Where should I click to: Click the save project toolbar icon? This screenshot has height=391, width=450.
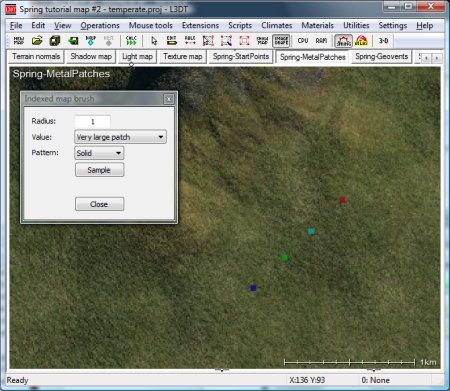pyautogui.click(x=55, y=41)
